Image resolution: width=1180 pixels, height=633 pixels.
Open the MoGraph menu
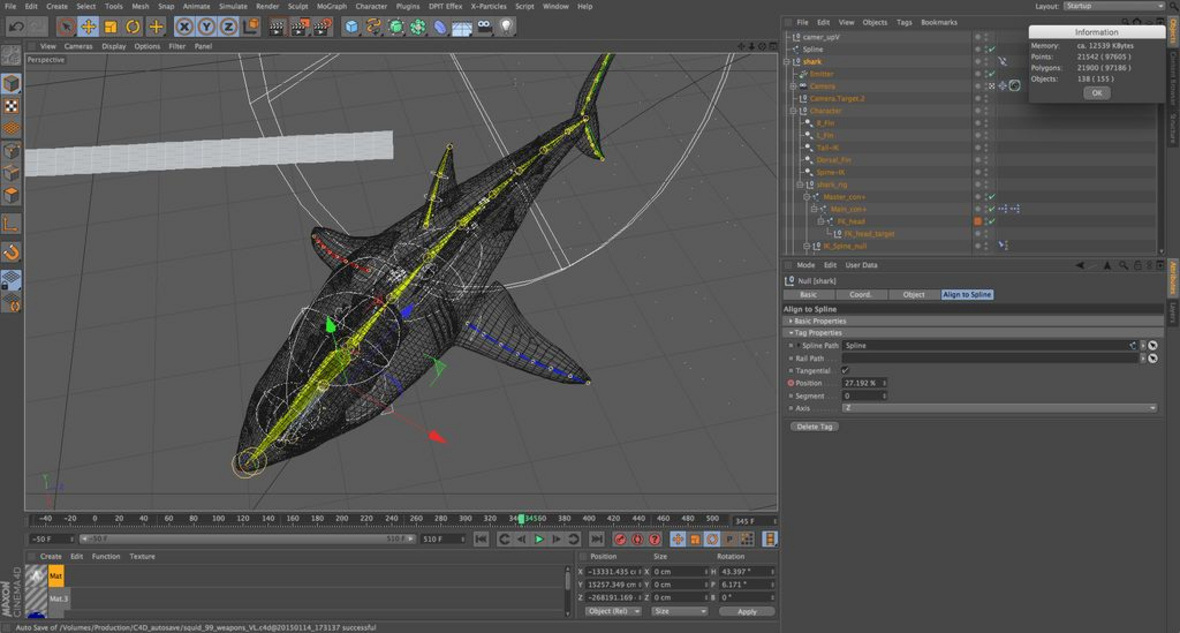pyautogui.click(x=331, y=6)
